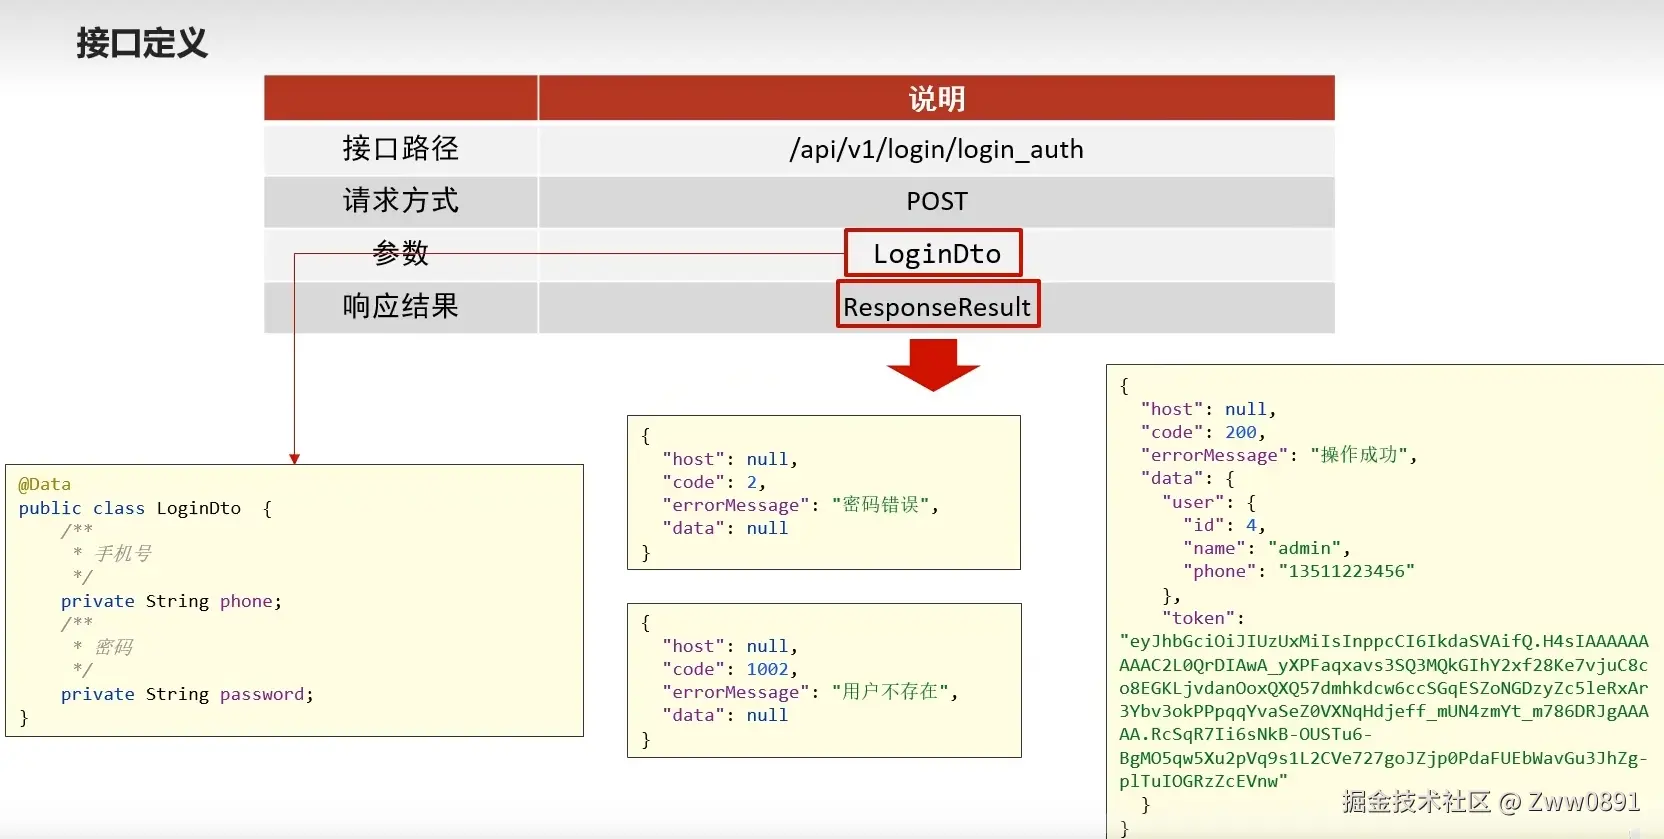Select token line starting AA.RcSqR7Ii6sNkB
Screen dimensions: 1664x839
(1246, 734)
